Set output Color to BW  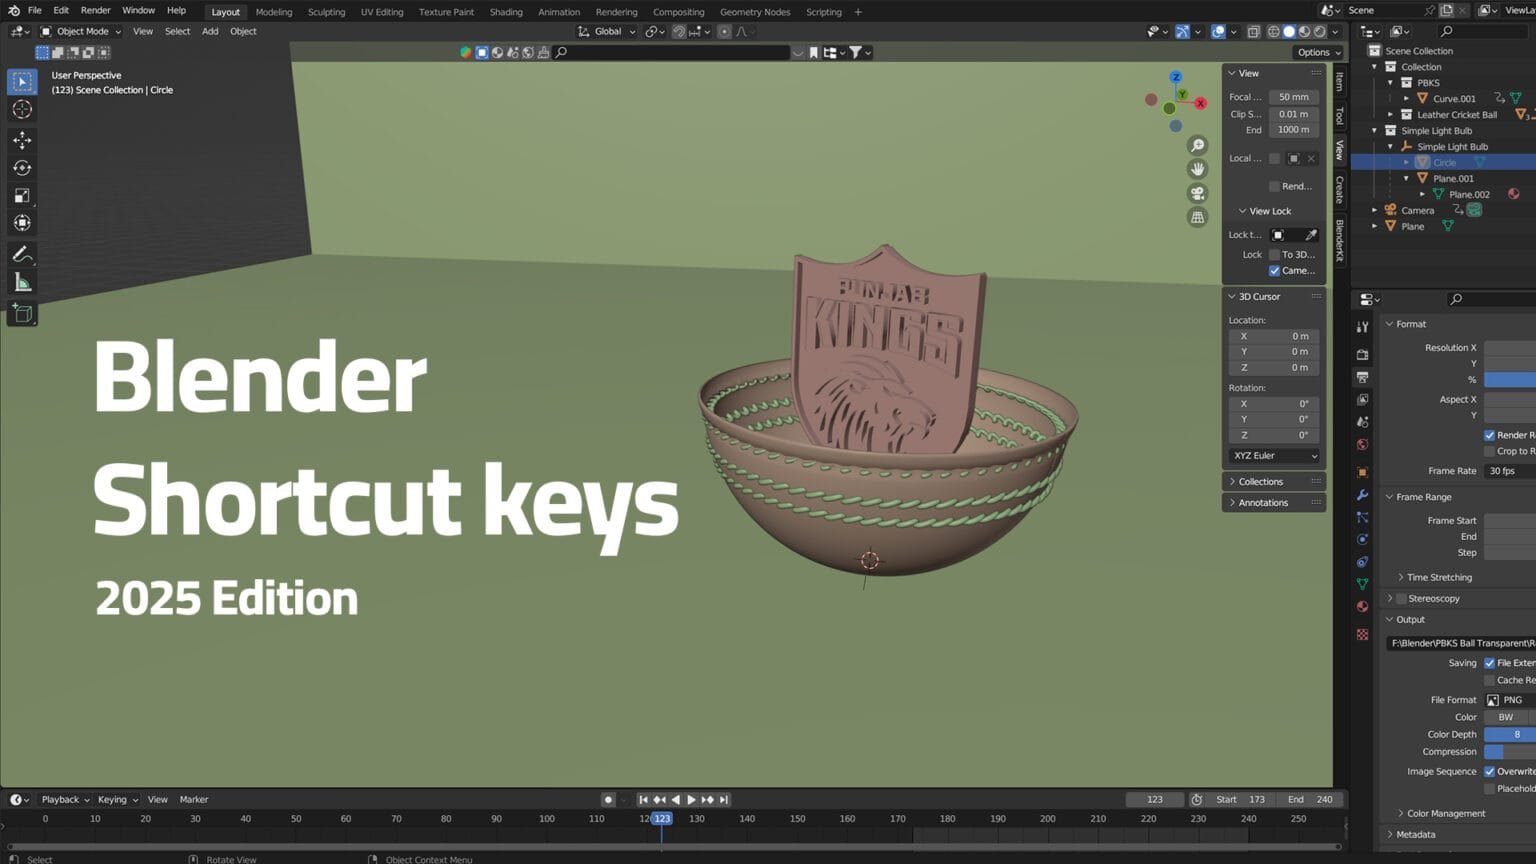pyautogui.click(x=1505, y=717)
